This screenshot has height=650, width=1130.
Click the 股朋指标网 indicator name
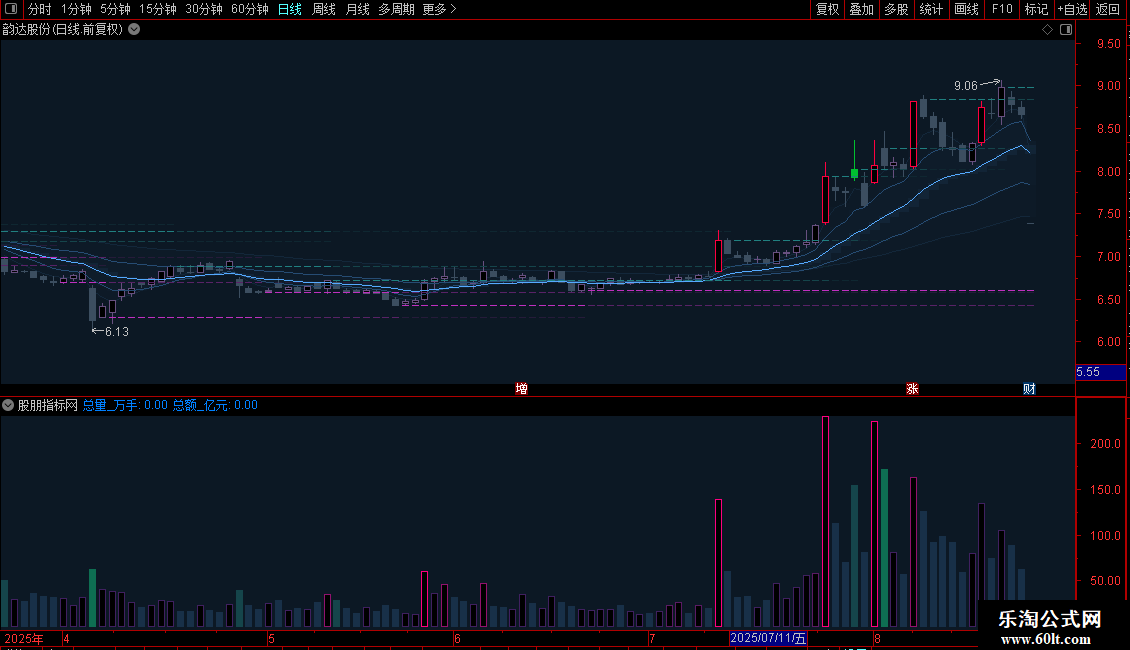[48, 405]
